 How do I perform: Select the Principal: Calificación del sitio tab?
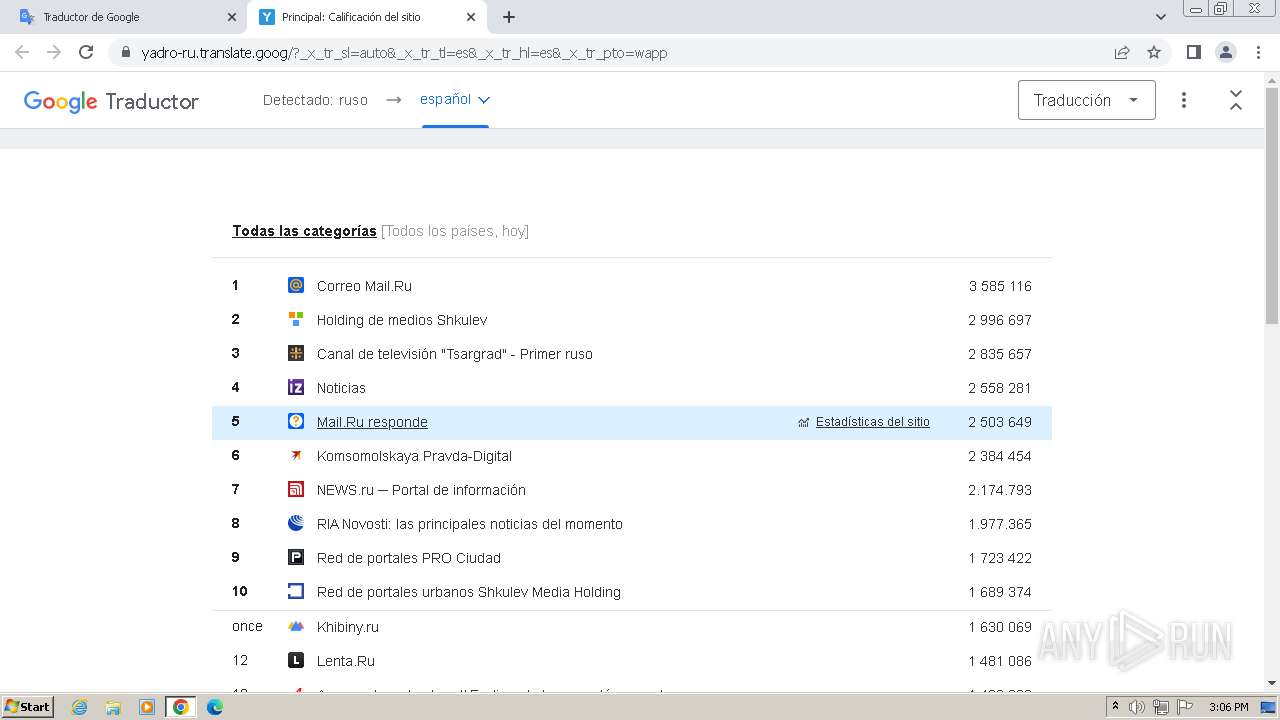pos(365,17)
